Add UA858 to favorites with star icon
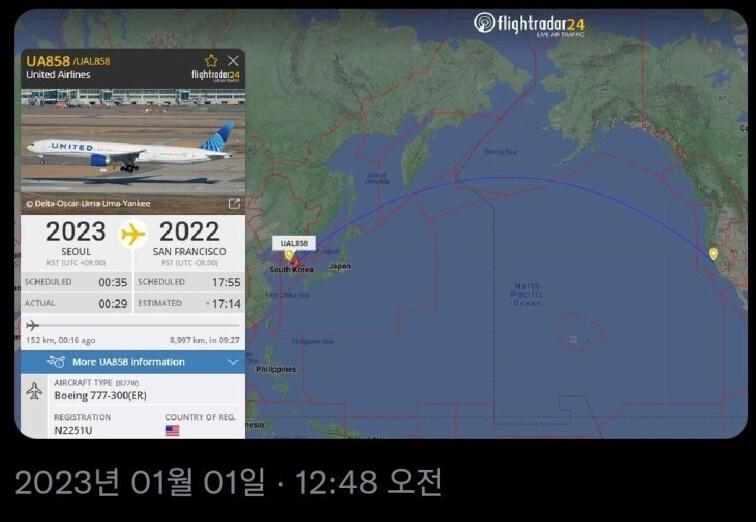Viewport: 756px width, 522px height. [x=211, y=61]
